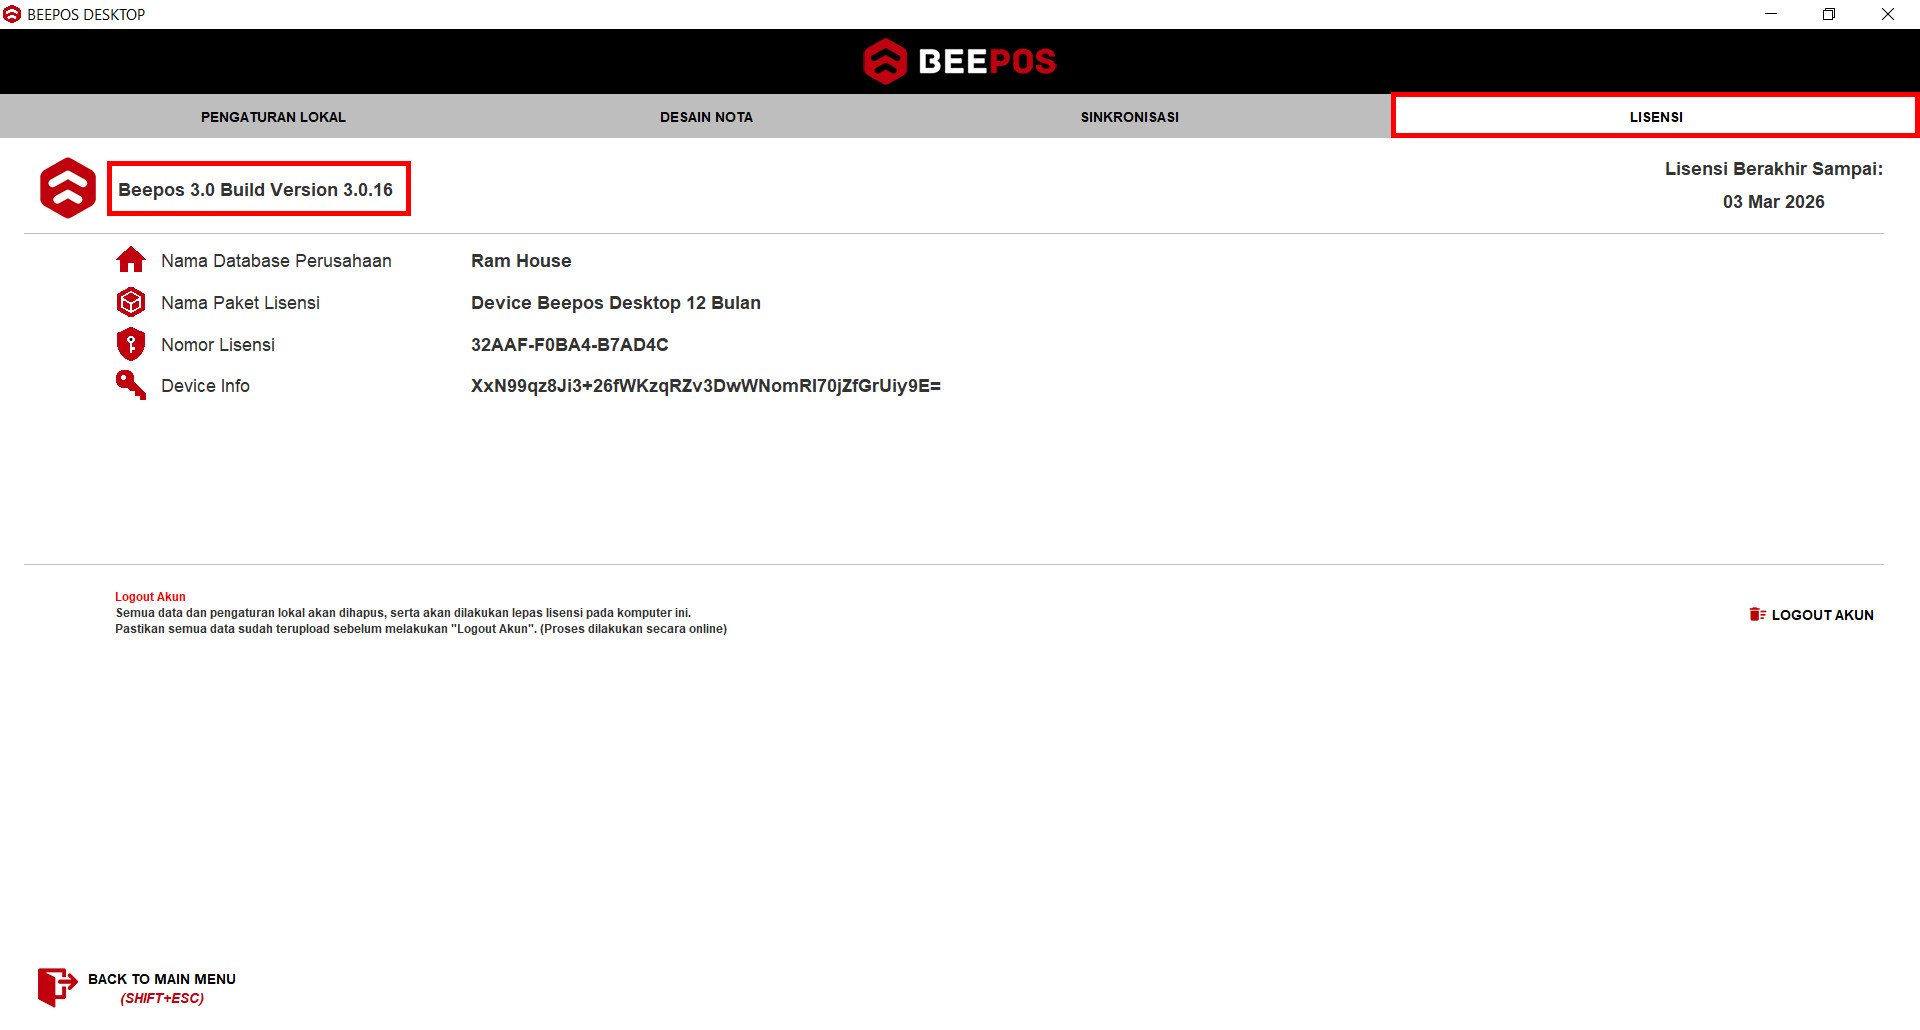1920x1030 pixels.
Task: Click the shield icon beside Nomor Lisensi
Action: (x=131, y=344)
